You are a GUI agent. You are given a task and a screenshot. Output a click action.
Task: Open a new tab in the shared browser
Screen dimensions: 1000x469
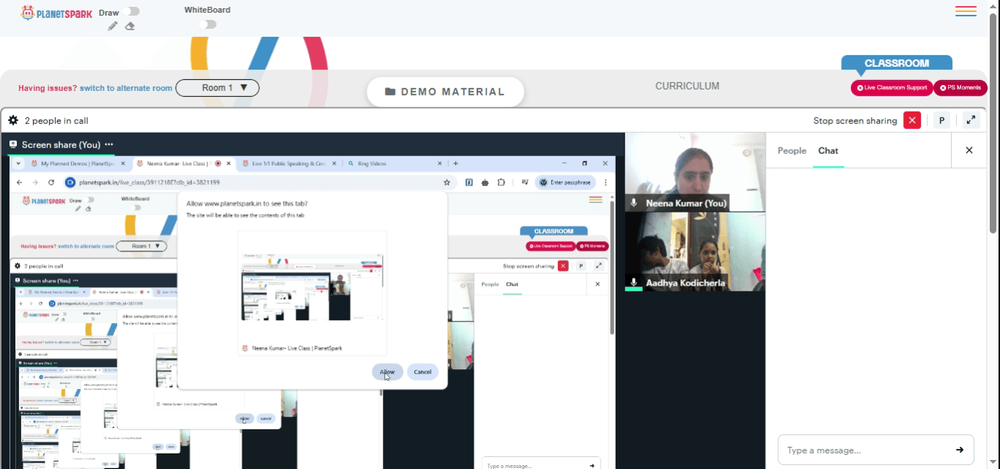[x=455, y=163]
